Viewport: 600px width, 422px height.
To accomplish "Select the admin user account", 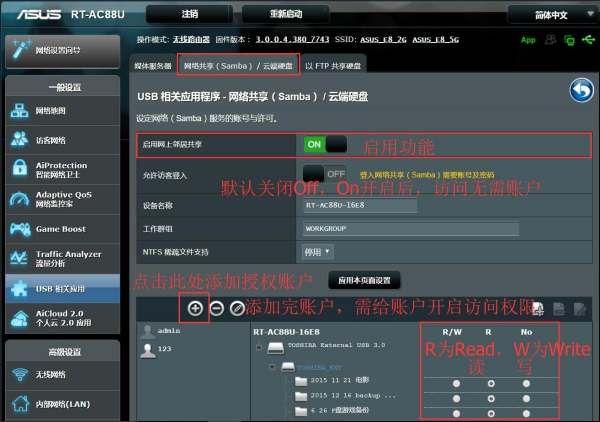I will point(161,331).
